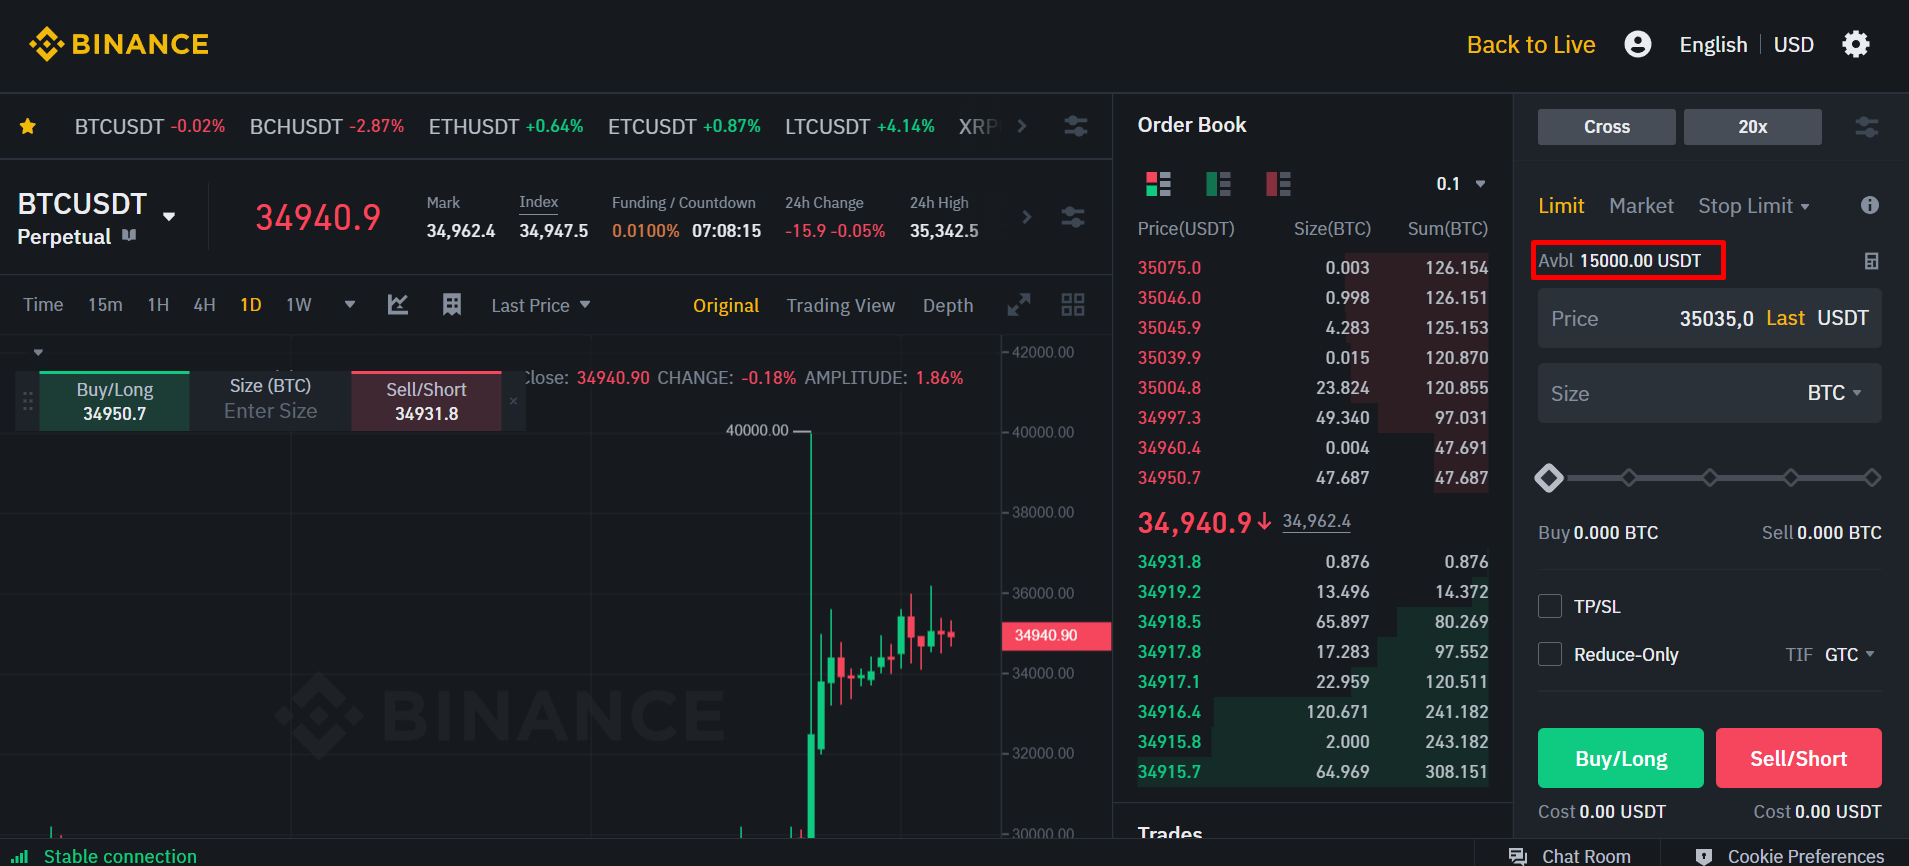The height and width of the screenshot is (866, 1909).
Task: Open the calculator icon beside available balance
Action: [x=1871, y=261]
